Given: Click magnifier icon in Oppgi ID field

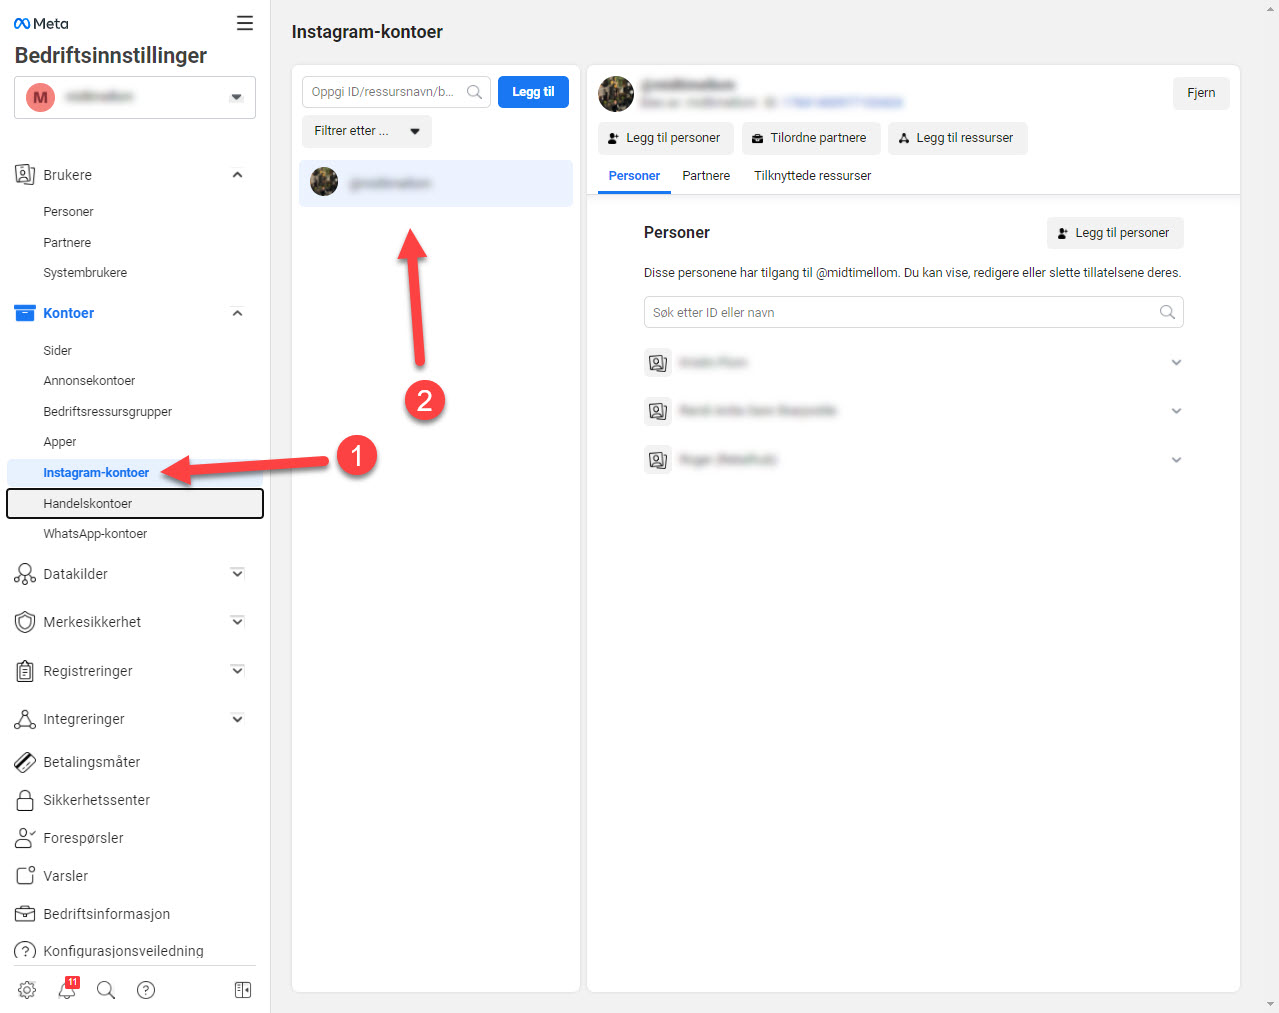Looking at the screenshot, I should pos(475,92).
